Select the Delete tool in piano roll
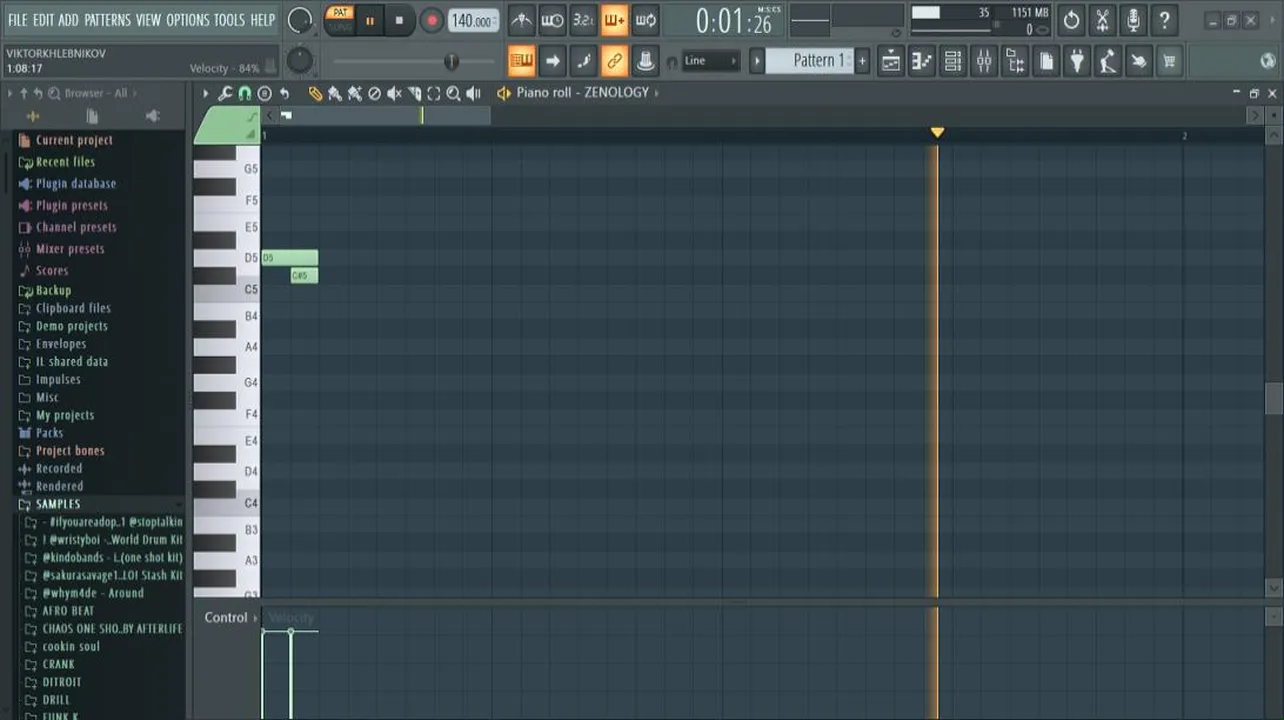 pos(375,93)
